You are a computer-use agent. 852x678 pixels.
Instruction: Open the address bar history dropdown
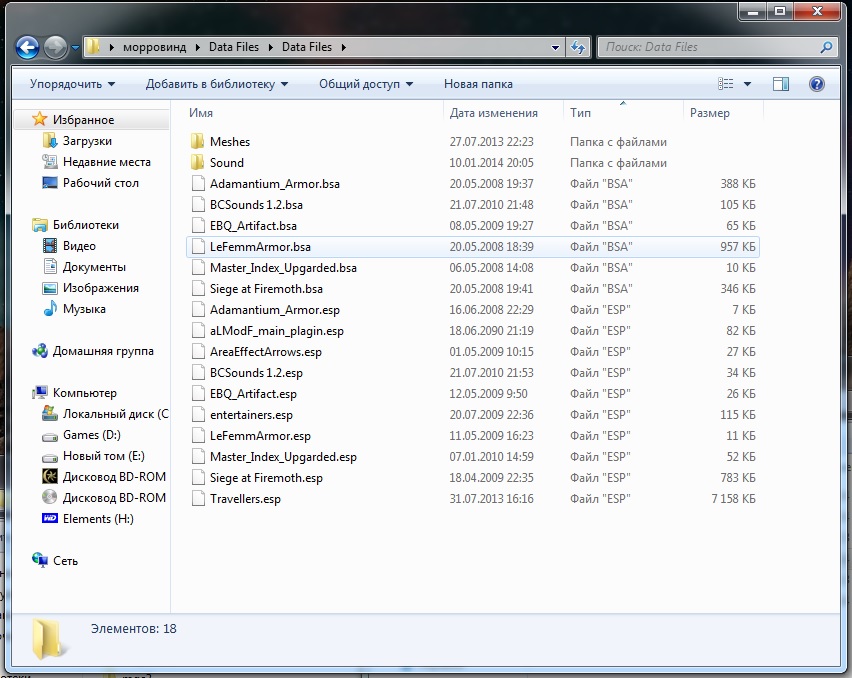(x=555, y=47)
